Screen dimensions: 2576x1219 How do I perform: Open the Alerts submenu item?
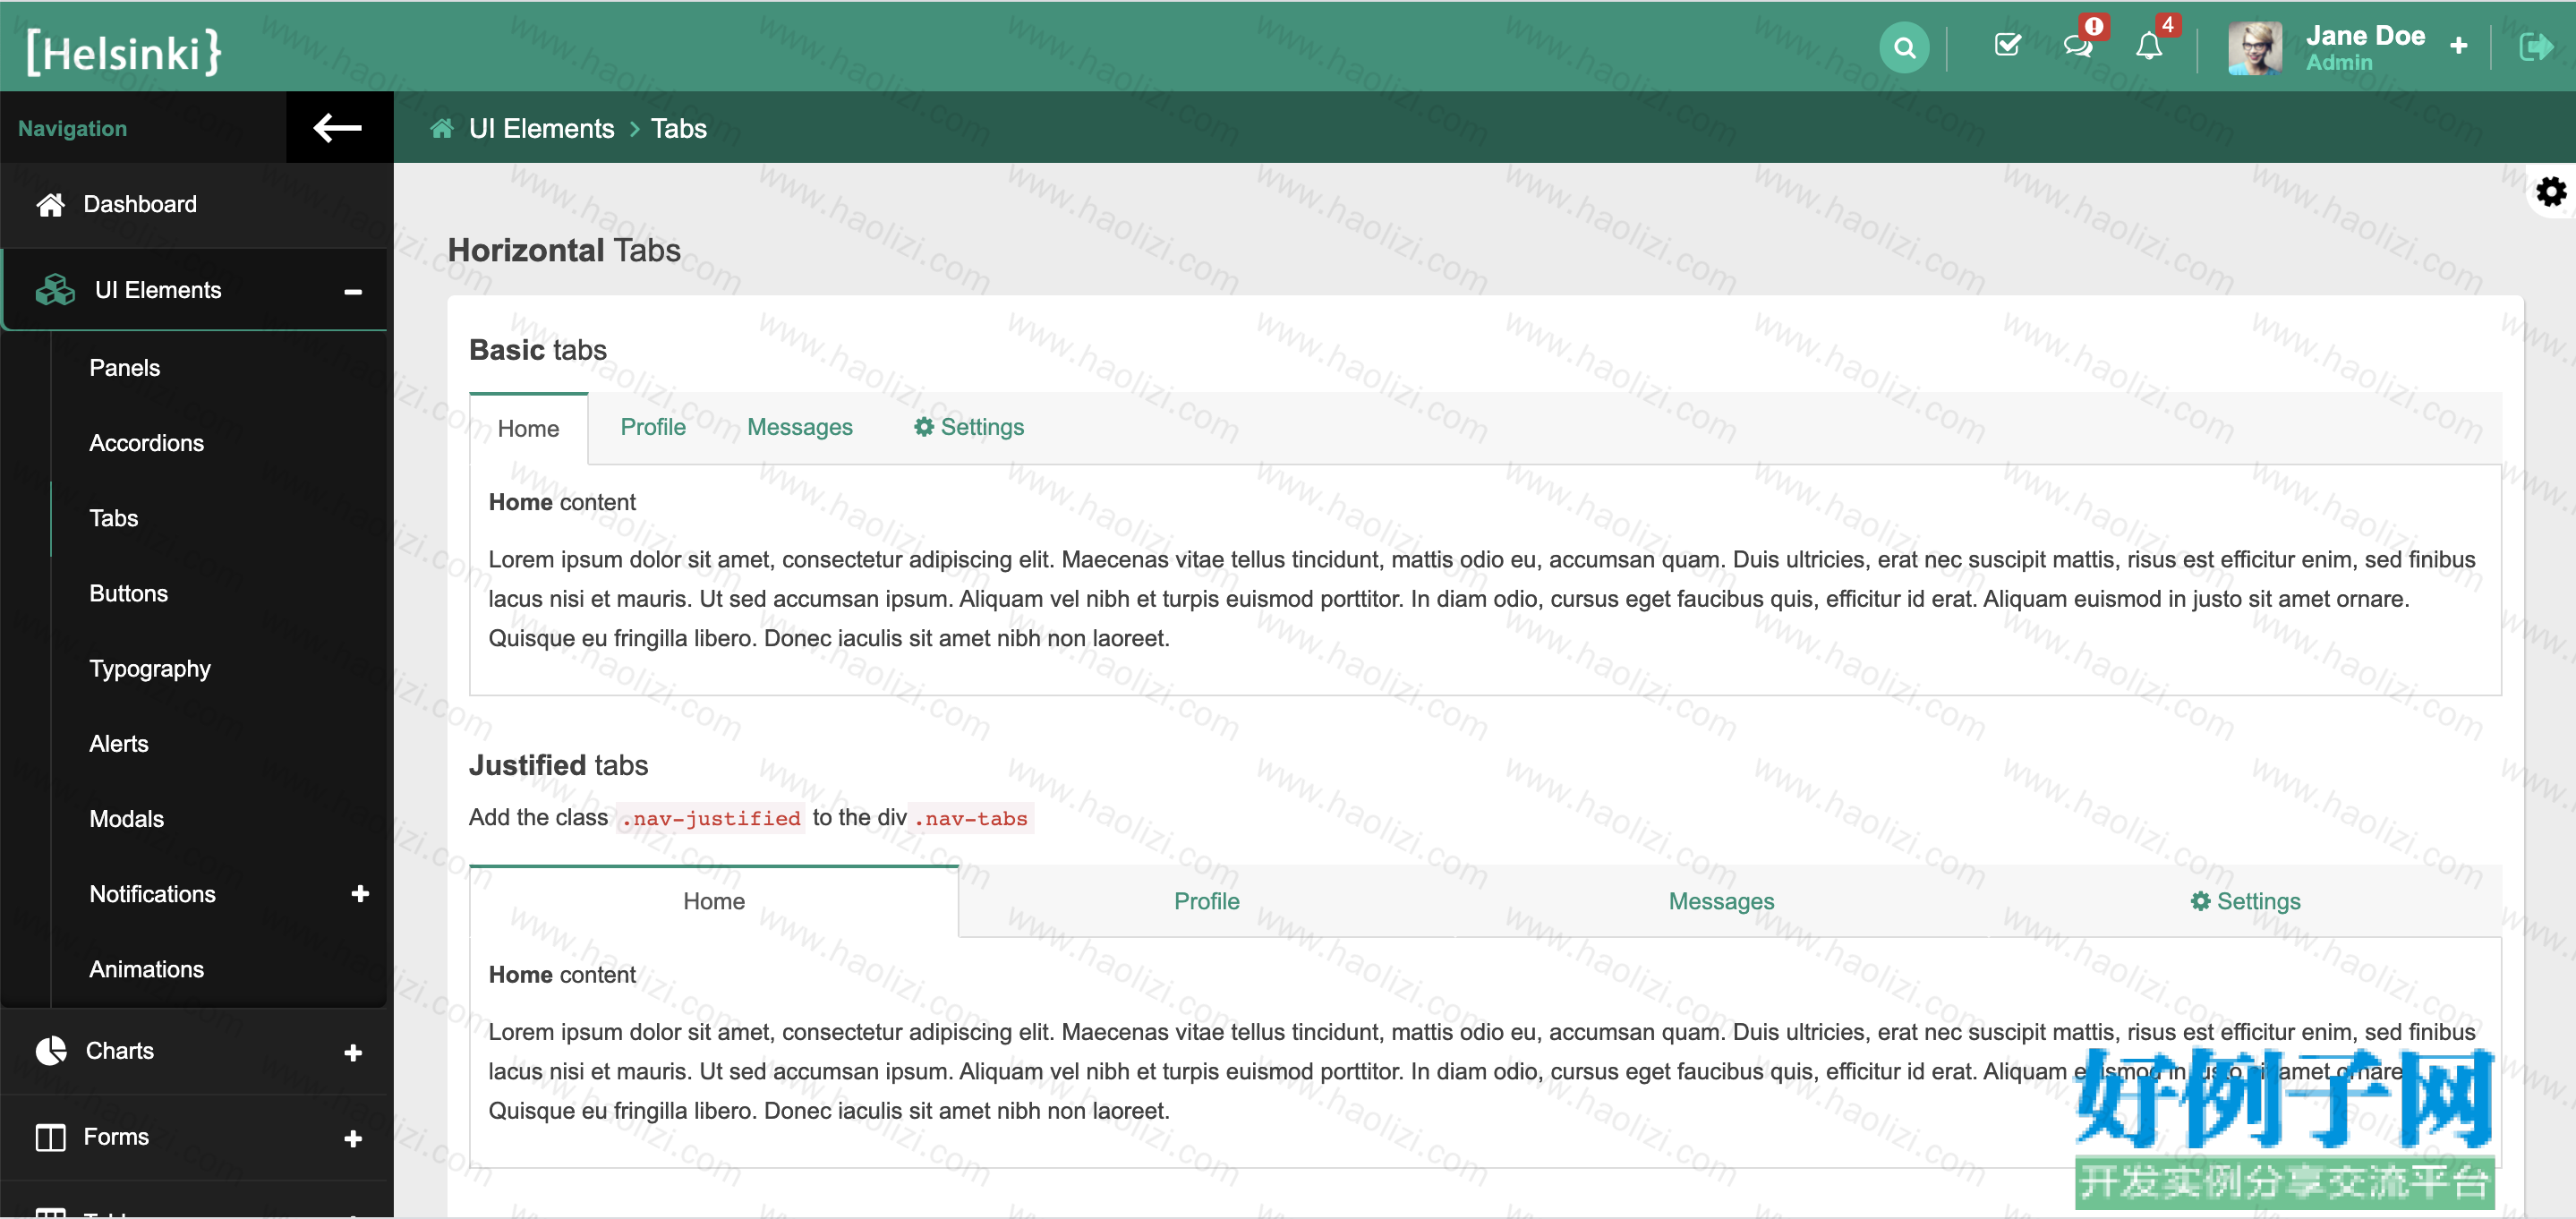coord(118,743)
